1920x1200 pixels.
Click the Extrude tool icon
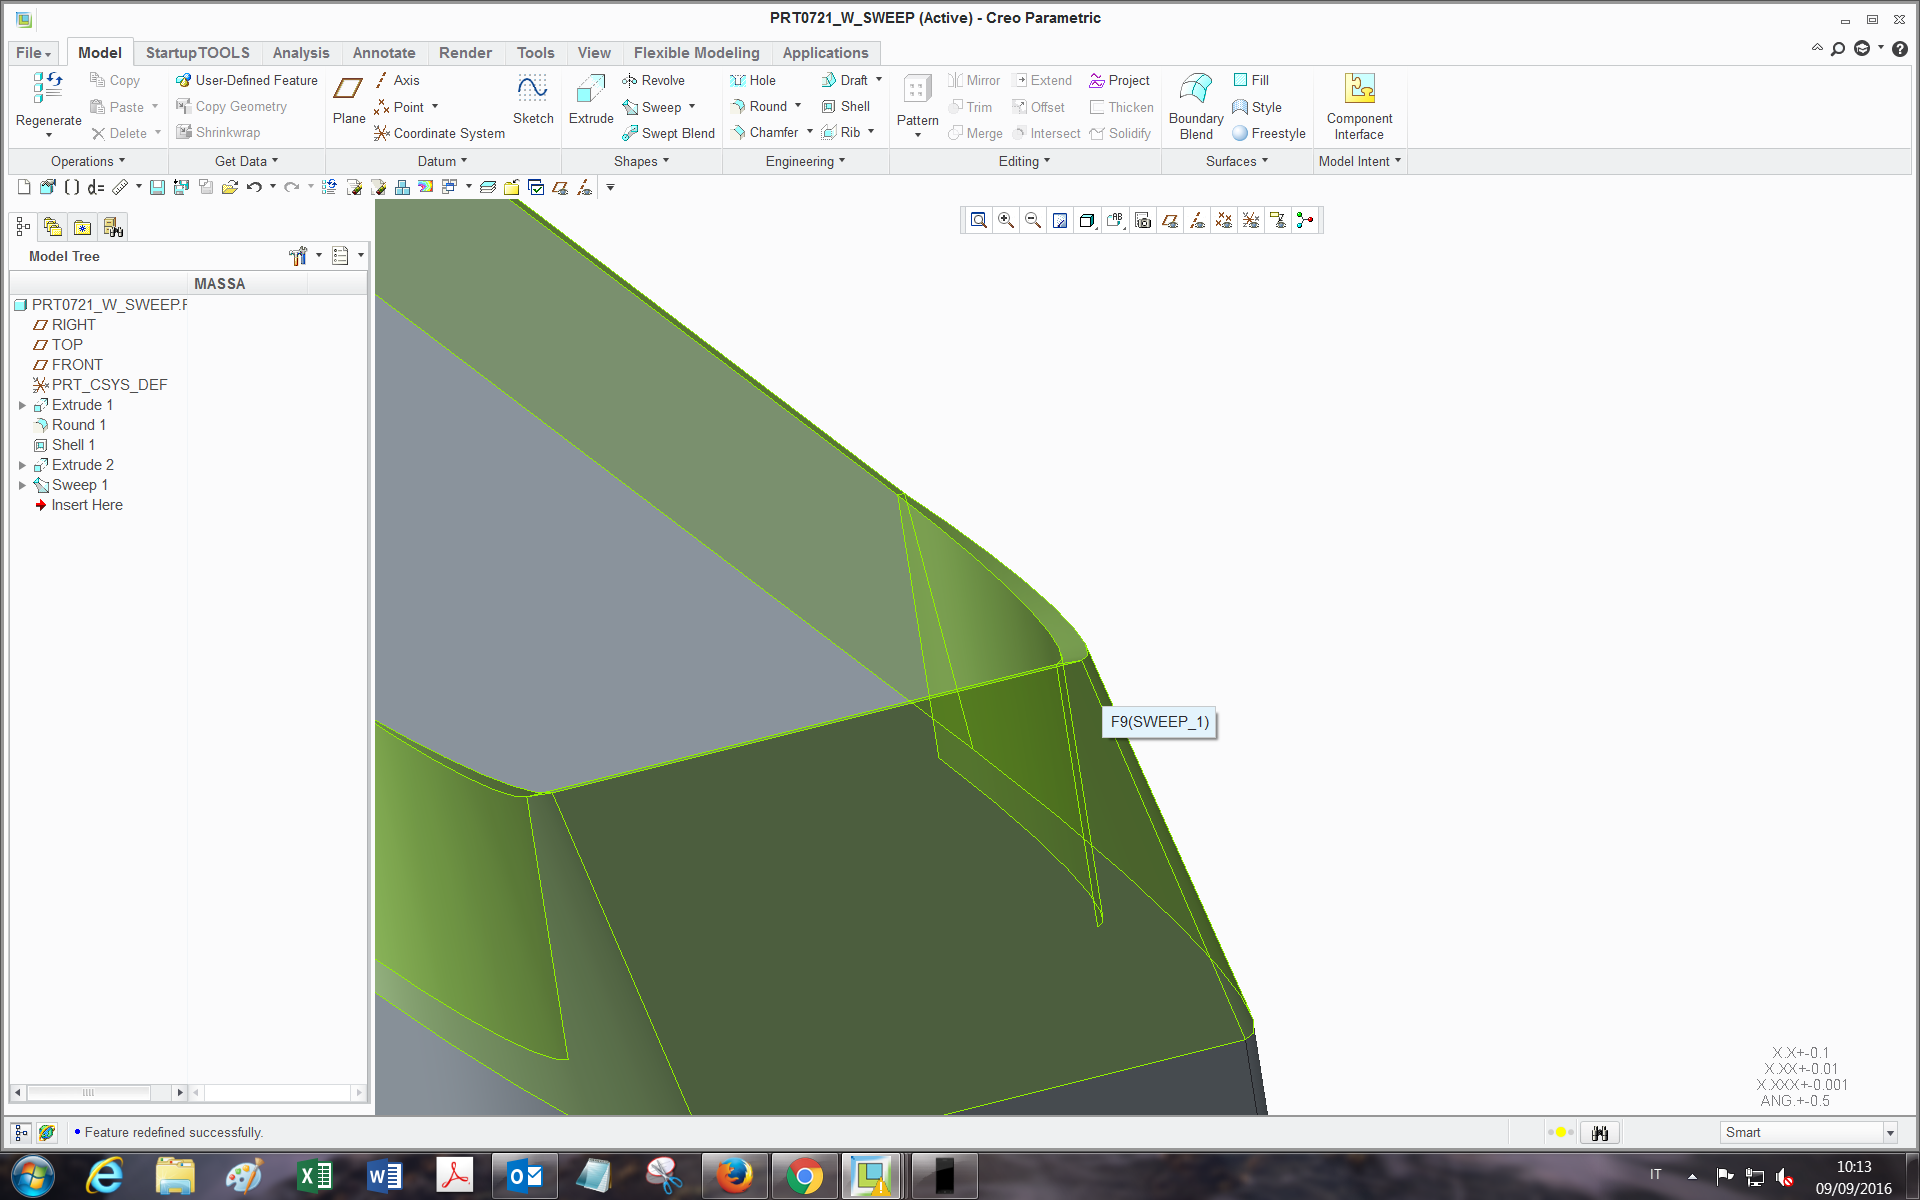(x=590, y=91)
